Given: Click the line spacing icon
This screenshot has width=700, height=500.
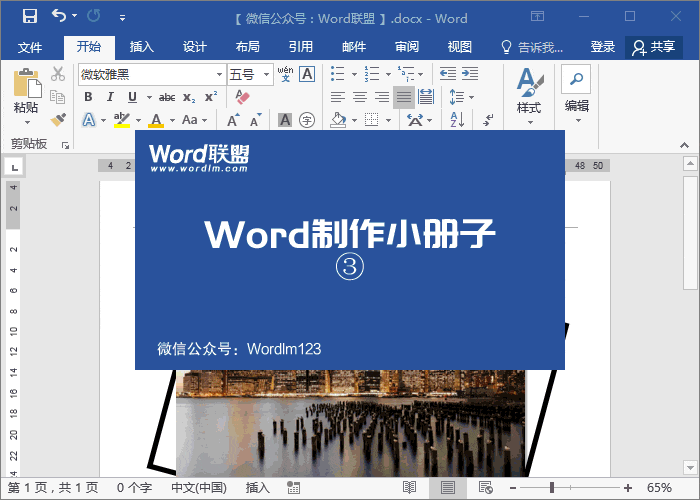Looking at the screenshot, I should [x=457, y=97].
